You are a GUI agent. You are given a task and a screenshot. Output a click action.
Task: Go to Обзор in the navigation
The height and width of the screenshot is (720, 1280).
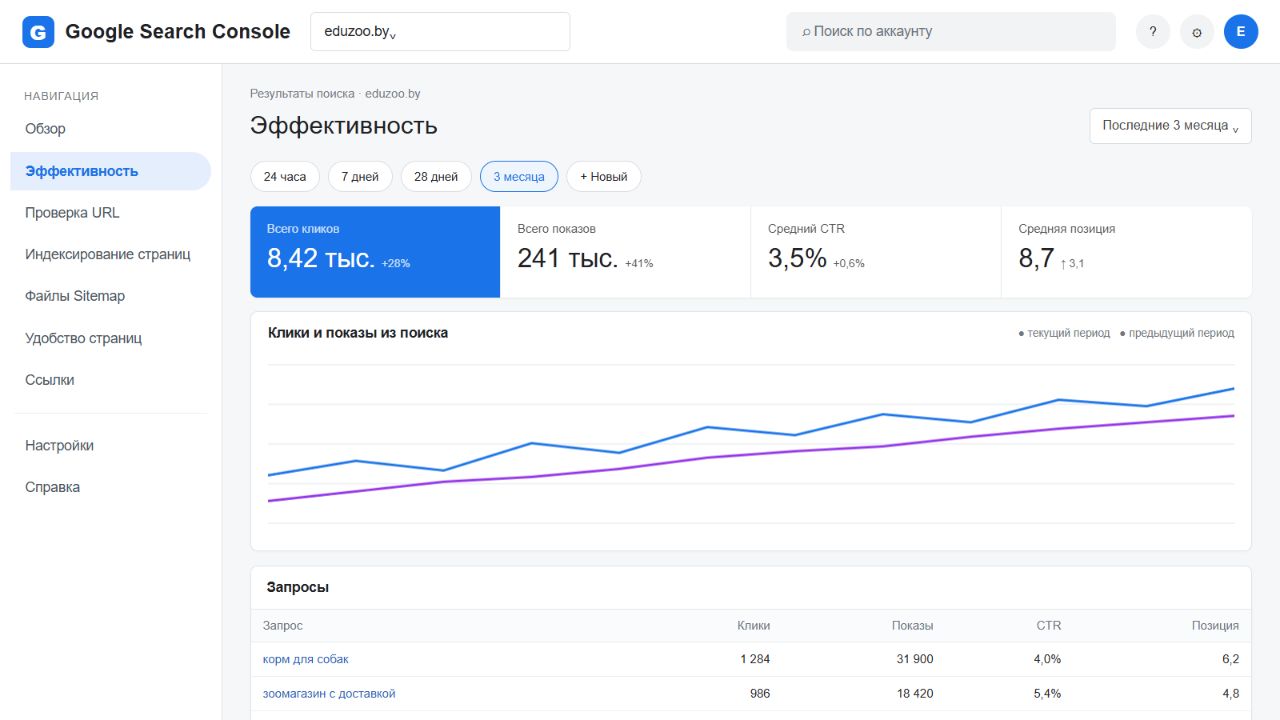[110, 129]
